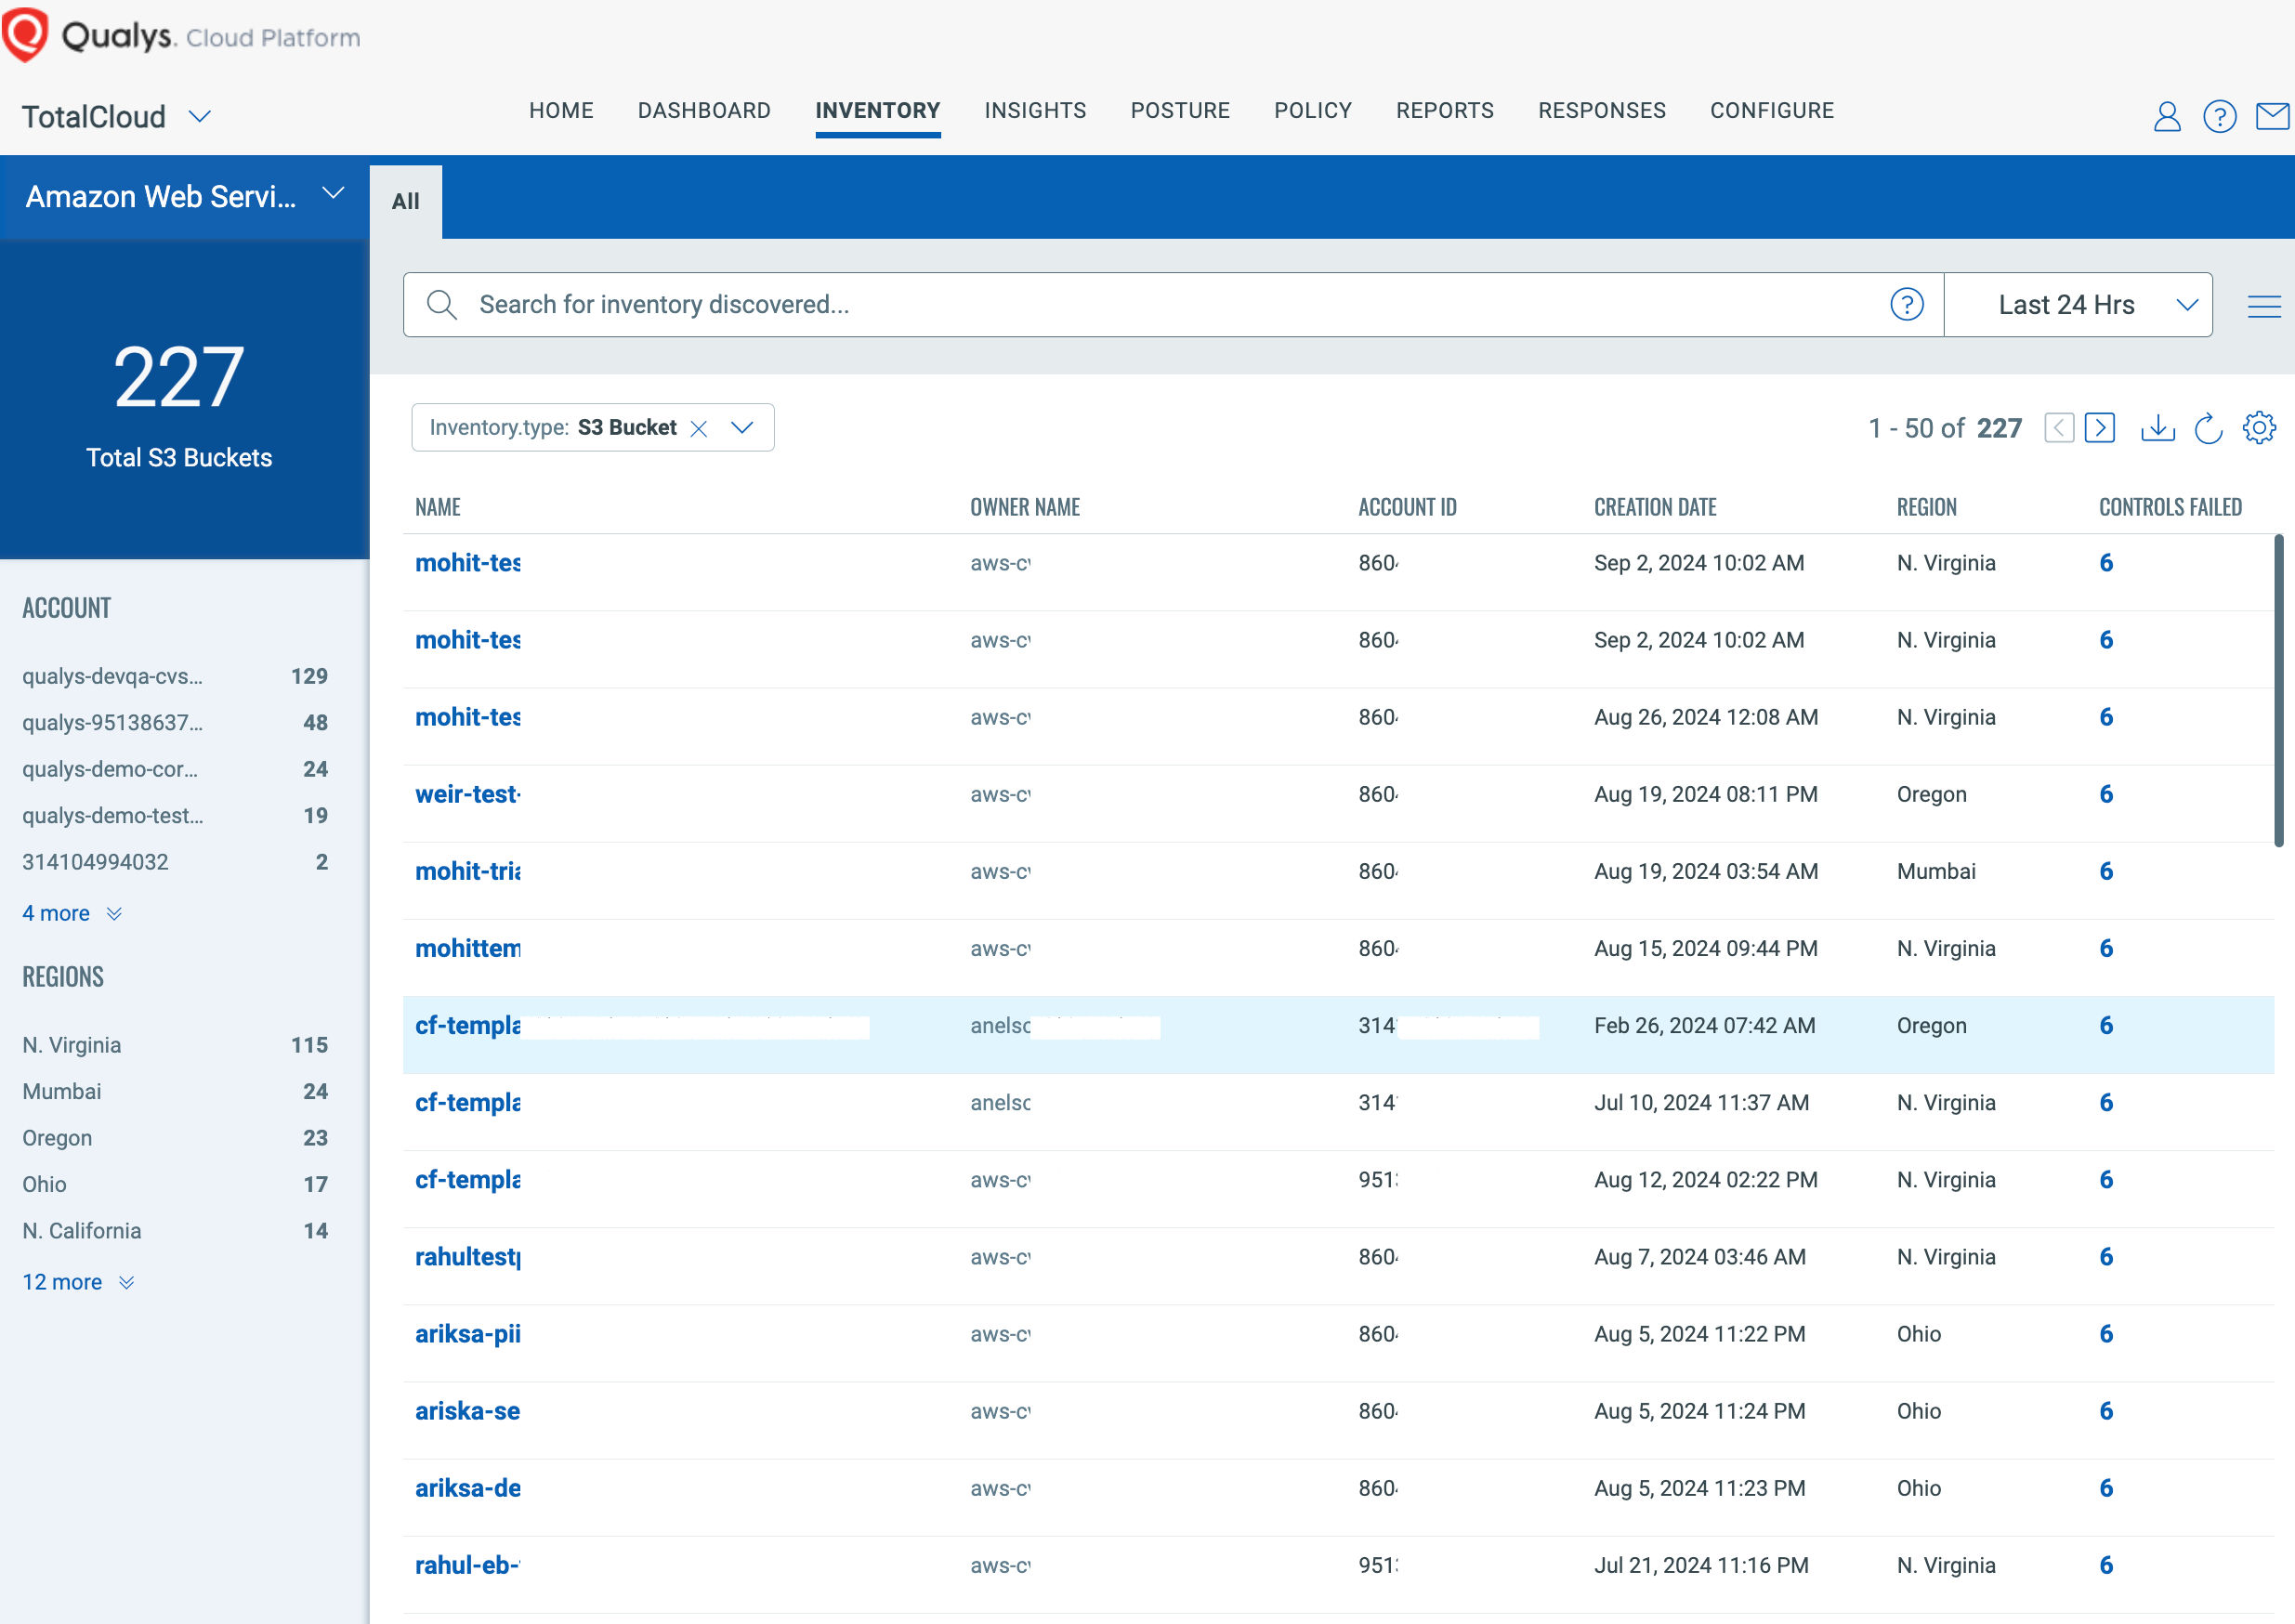Open the rahul-eb bucket link
2295x1624 pixels.
coord(468,1566)
